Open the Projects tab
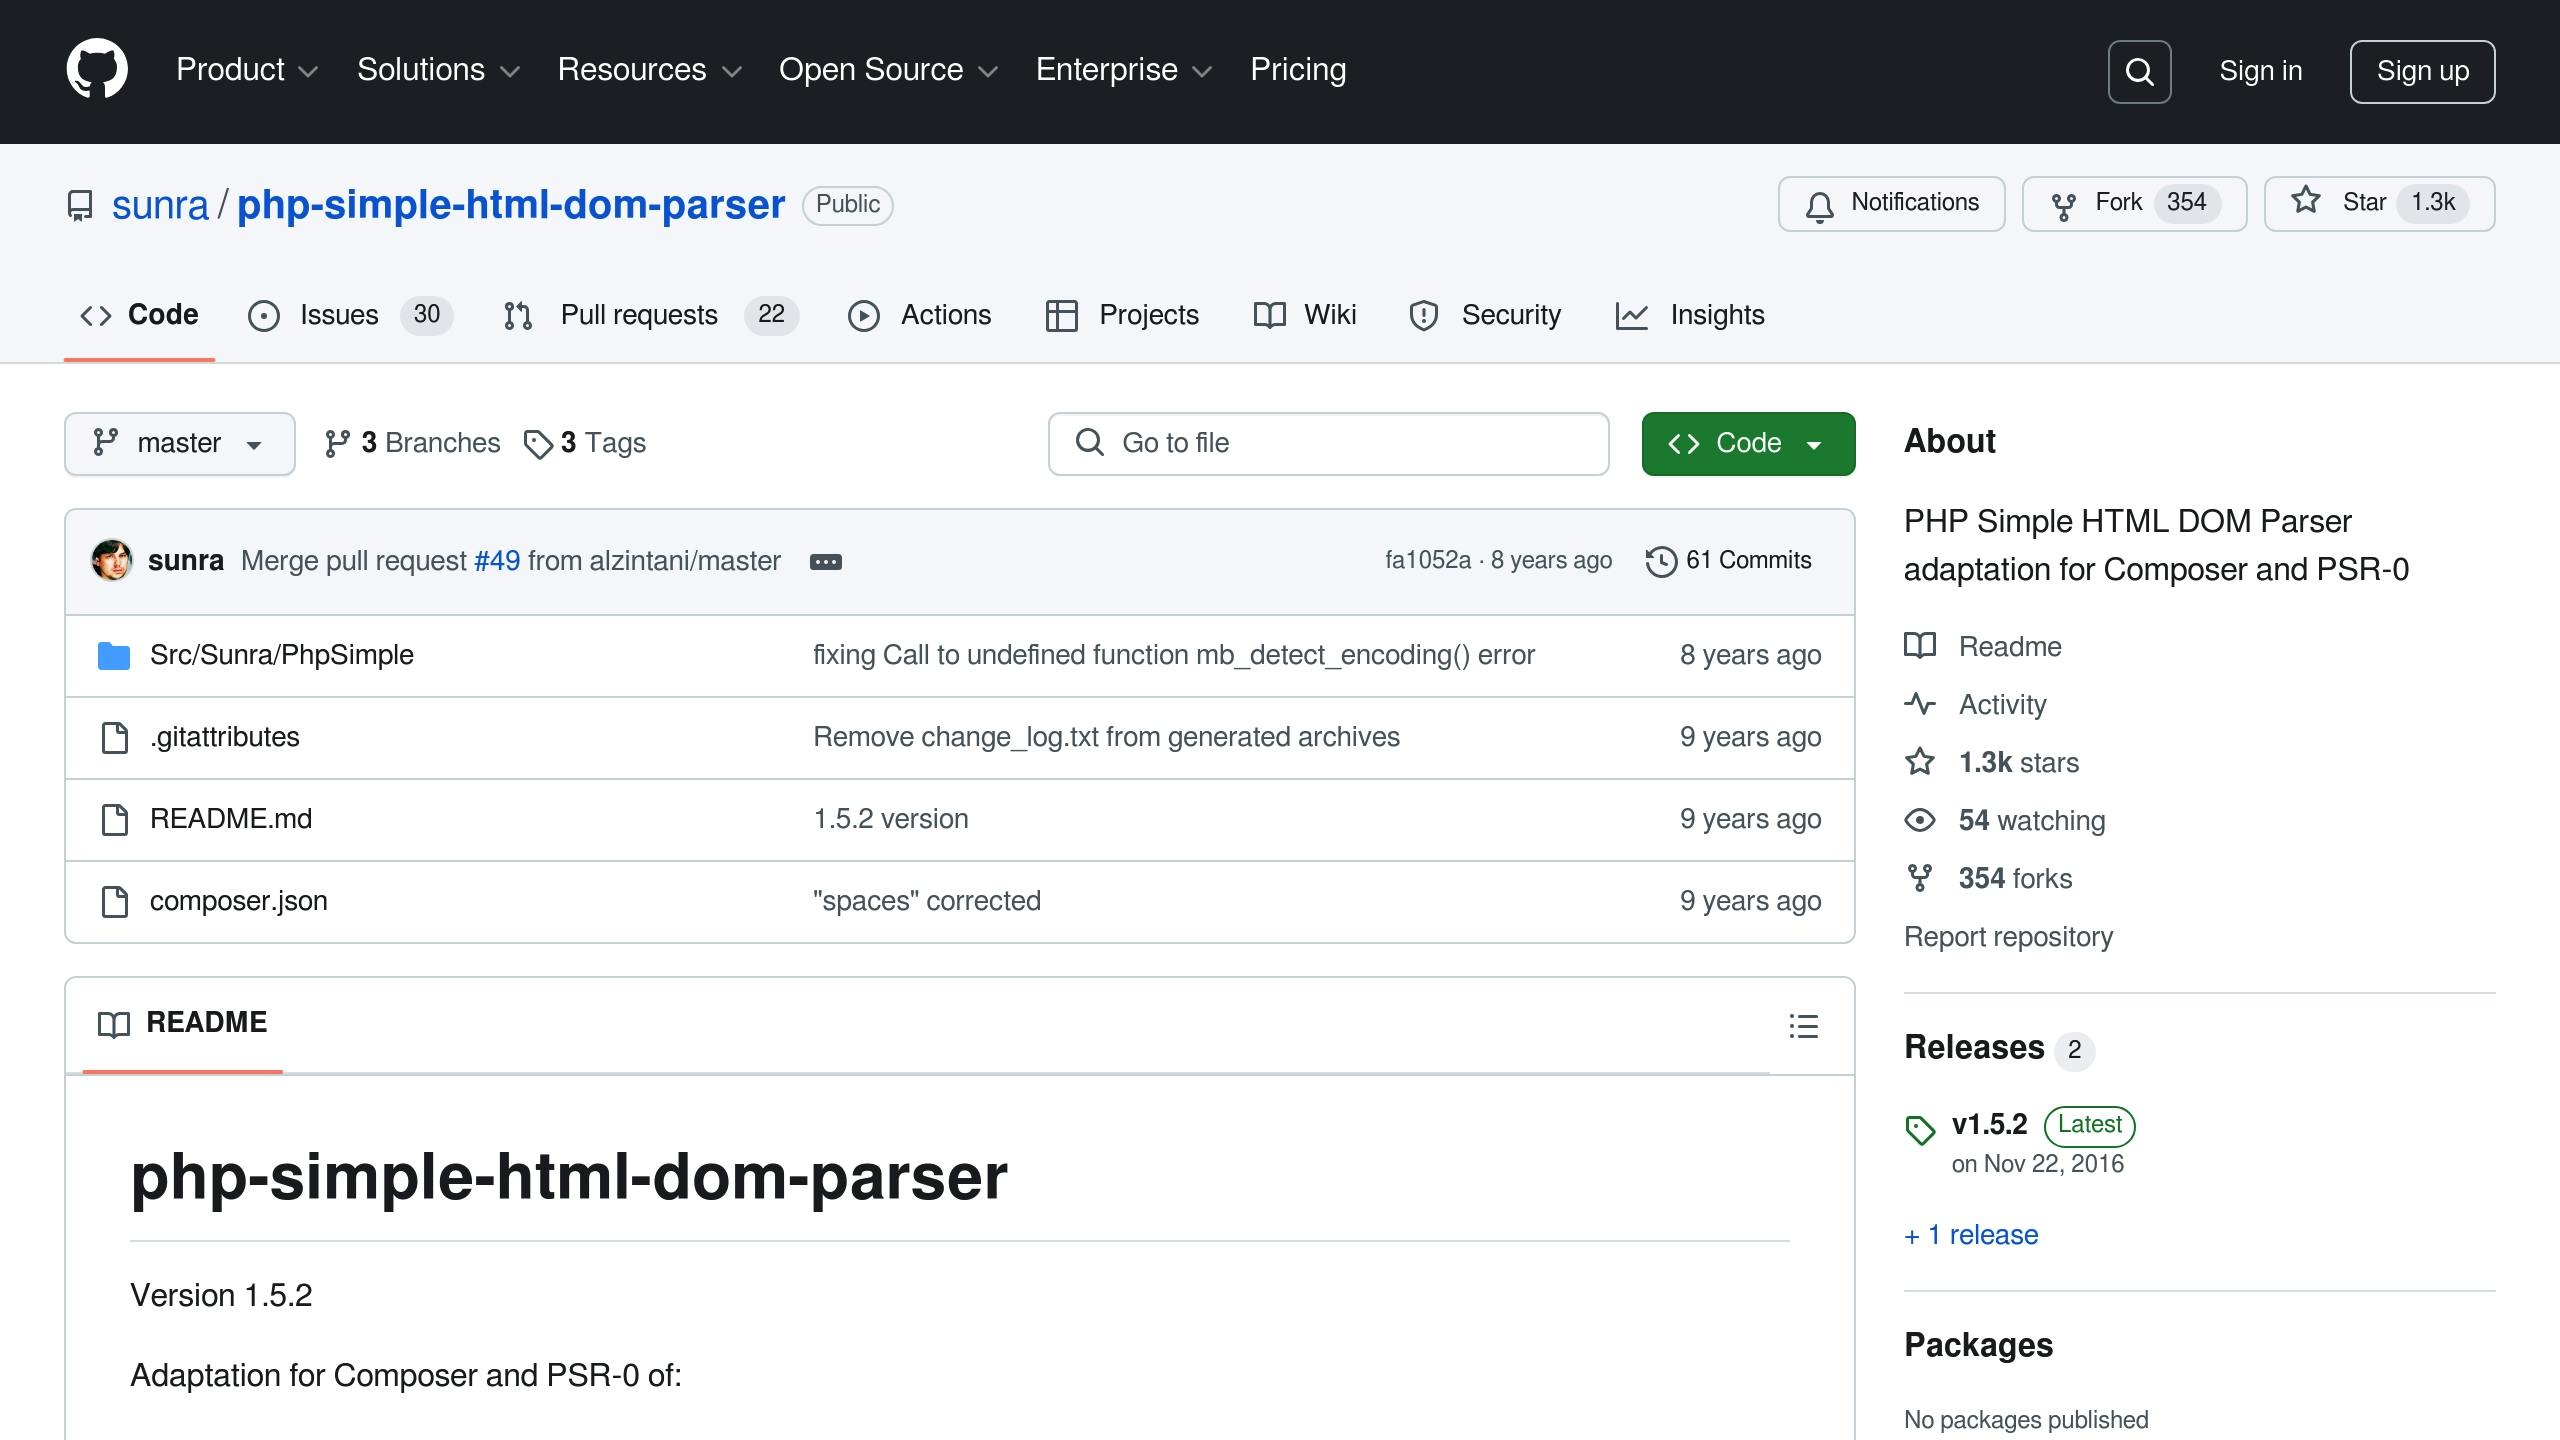 (x=1122, y=315)
